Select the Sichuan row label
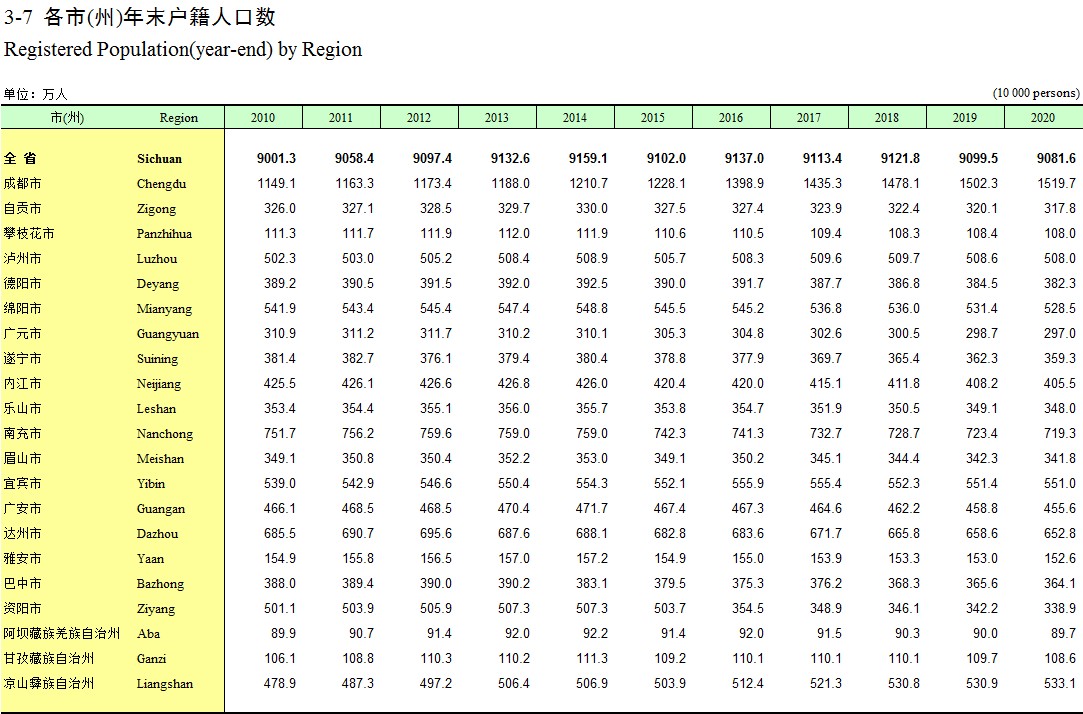Screen dimensions: 1083x714 tap(160, 159)
